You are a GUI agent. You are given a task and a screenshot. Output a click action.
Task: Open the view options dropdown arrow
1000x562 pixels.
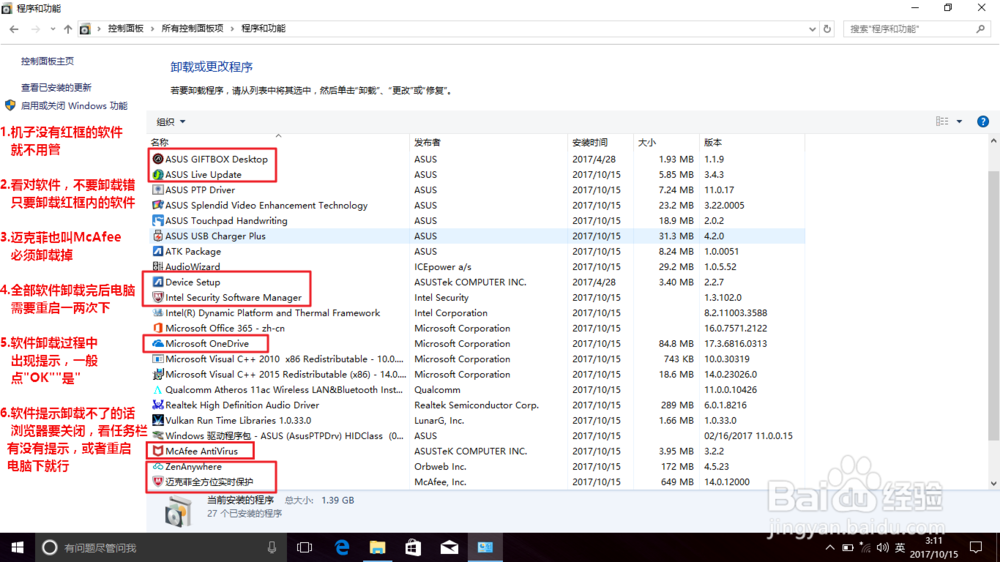[959, 121]
